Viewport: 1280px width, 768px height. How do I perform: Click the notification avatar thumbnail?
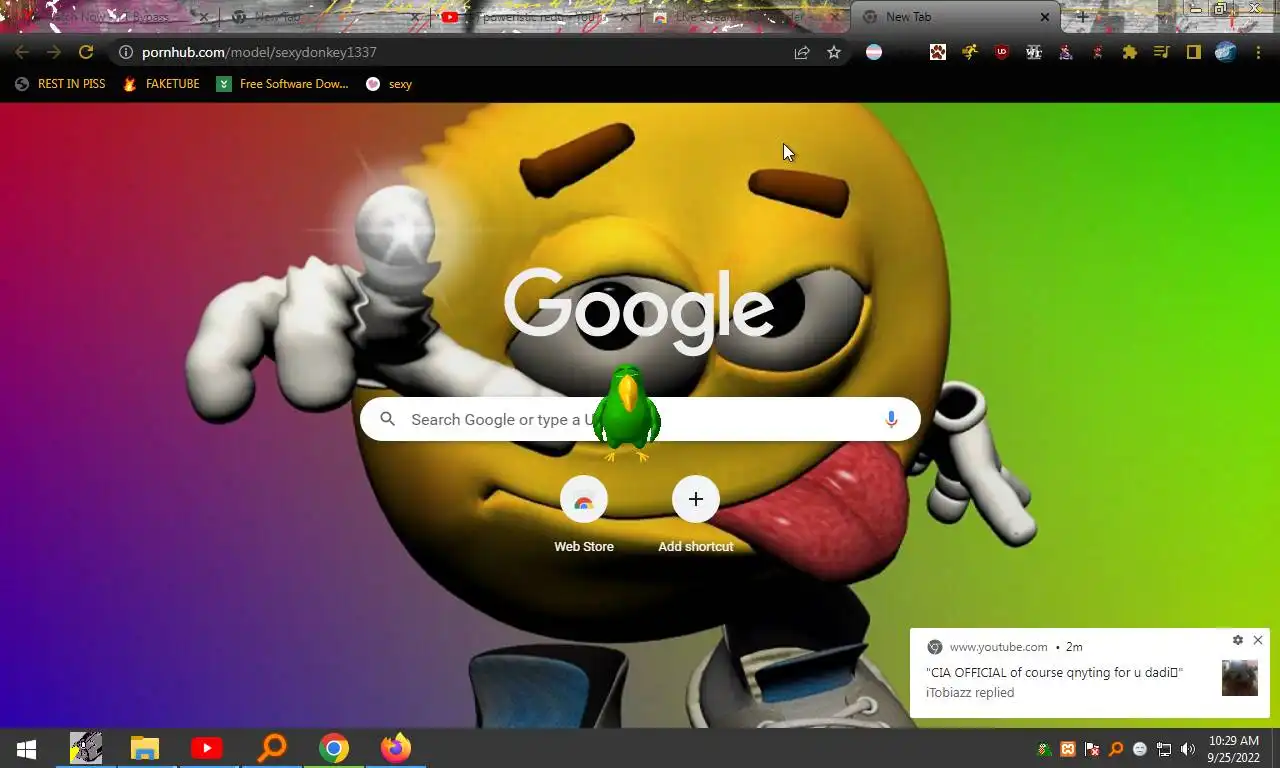pos(1240,678)
